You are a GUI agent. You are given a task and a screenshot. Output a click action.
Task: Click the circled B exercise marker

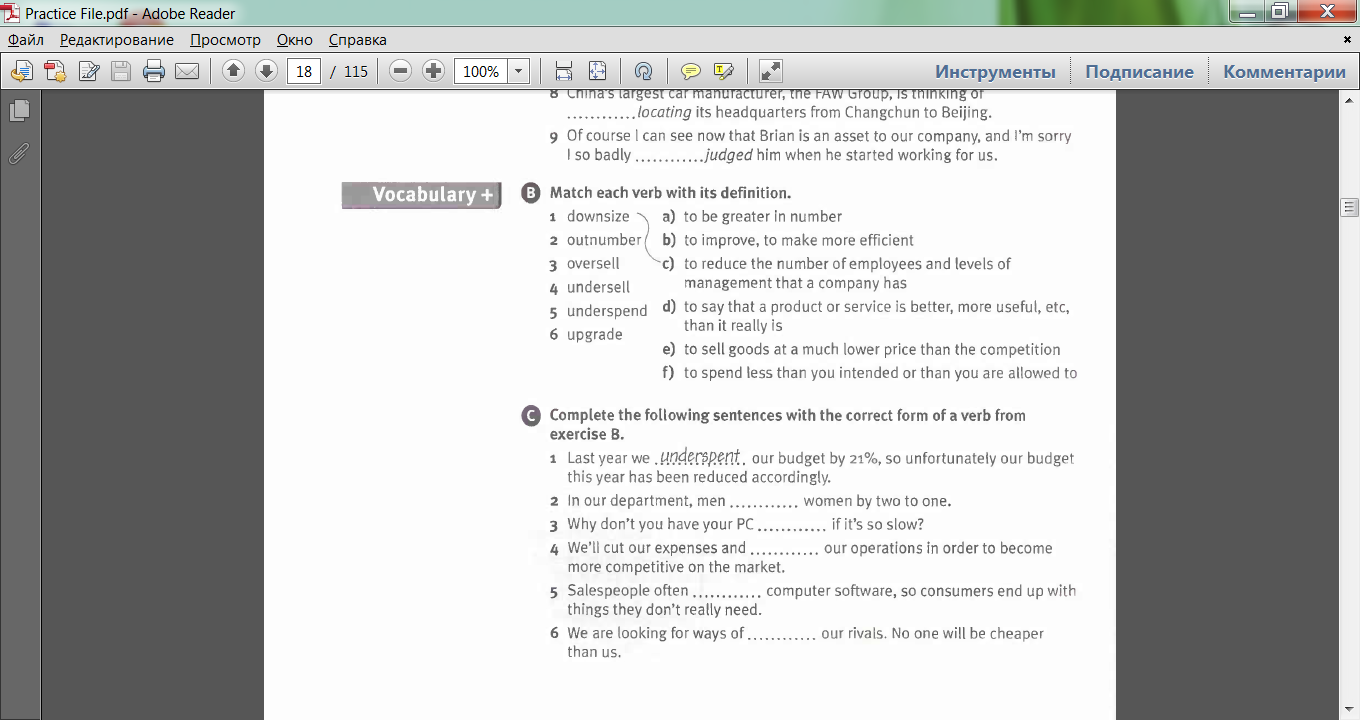click(531, 193)
